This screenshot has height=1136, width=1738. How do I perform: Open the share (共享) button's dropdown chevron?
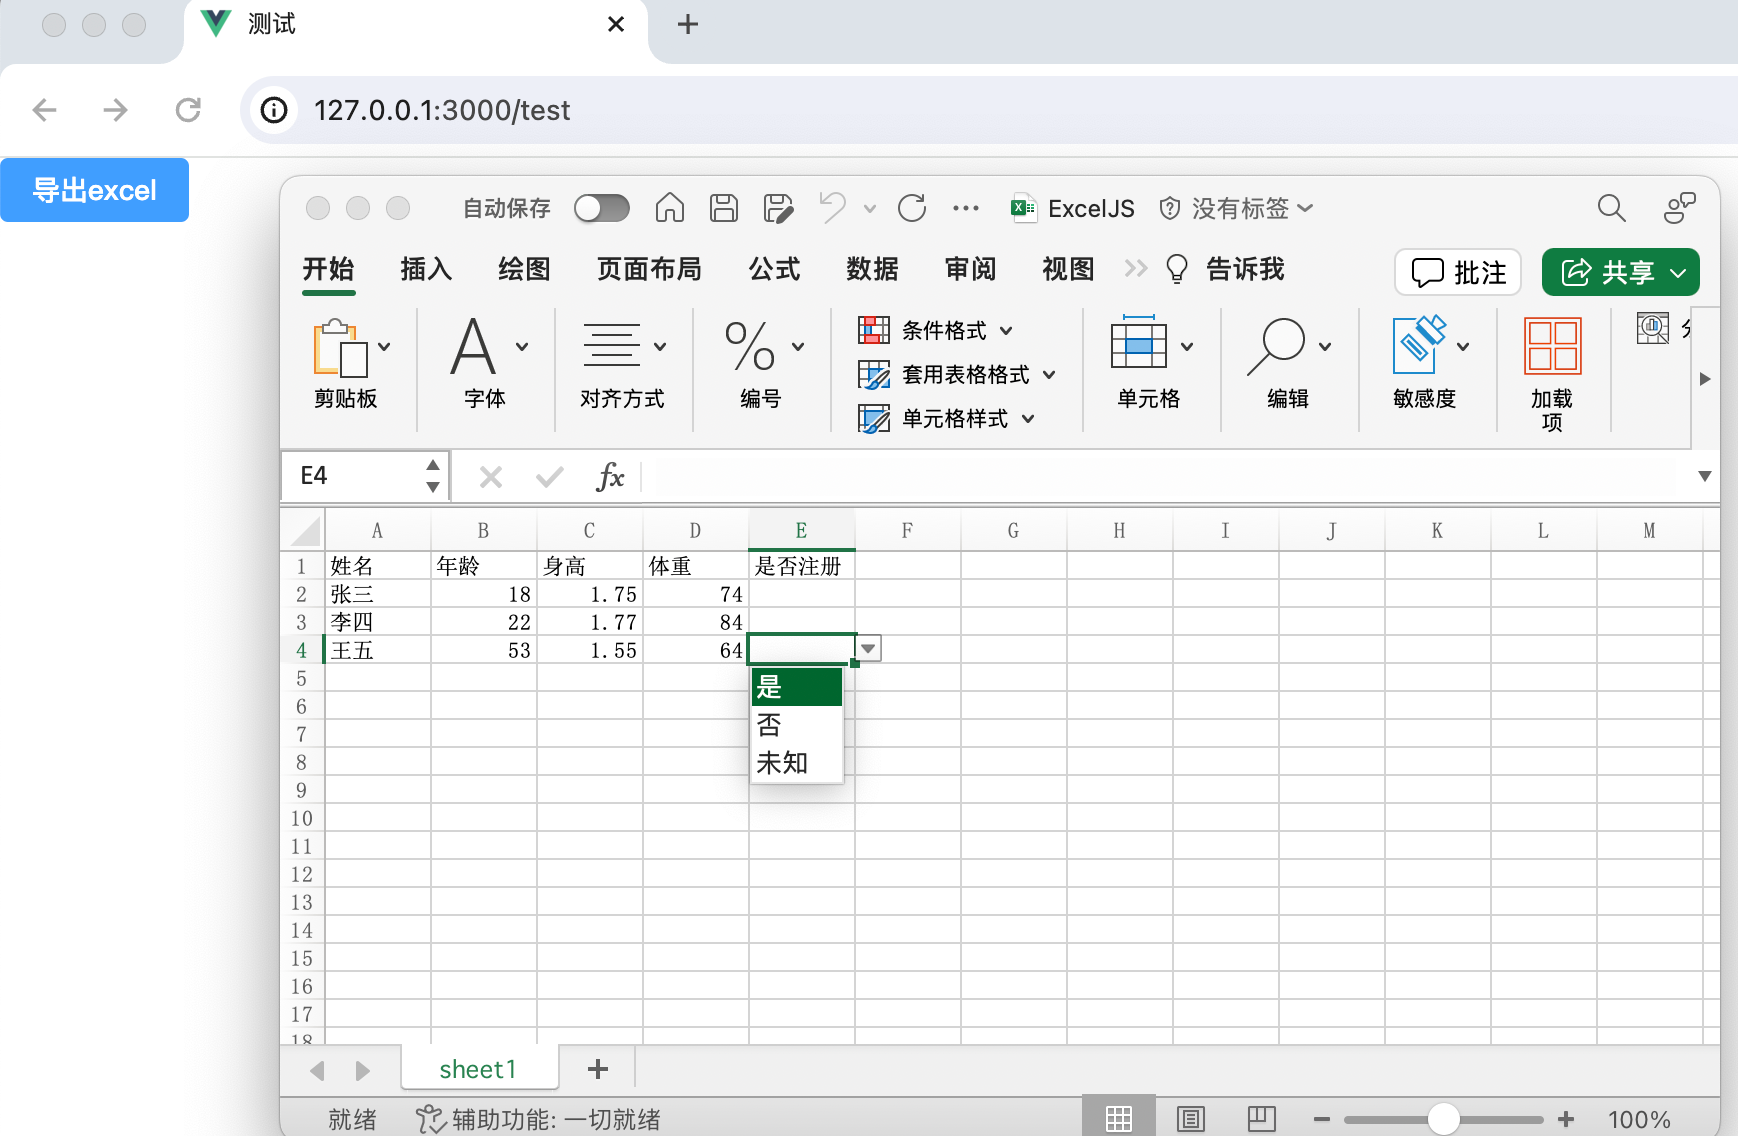(1679, 273)
